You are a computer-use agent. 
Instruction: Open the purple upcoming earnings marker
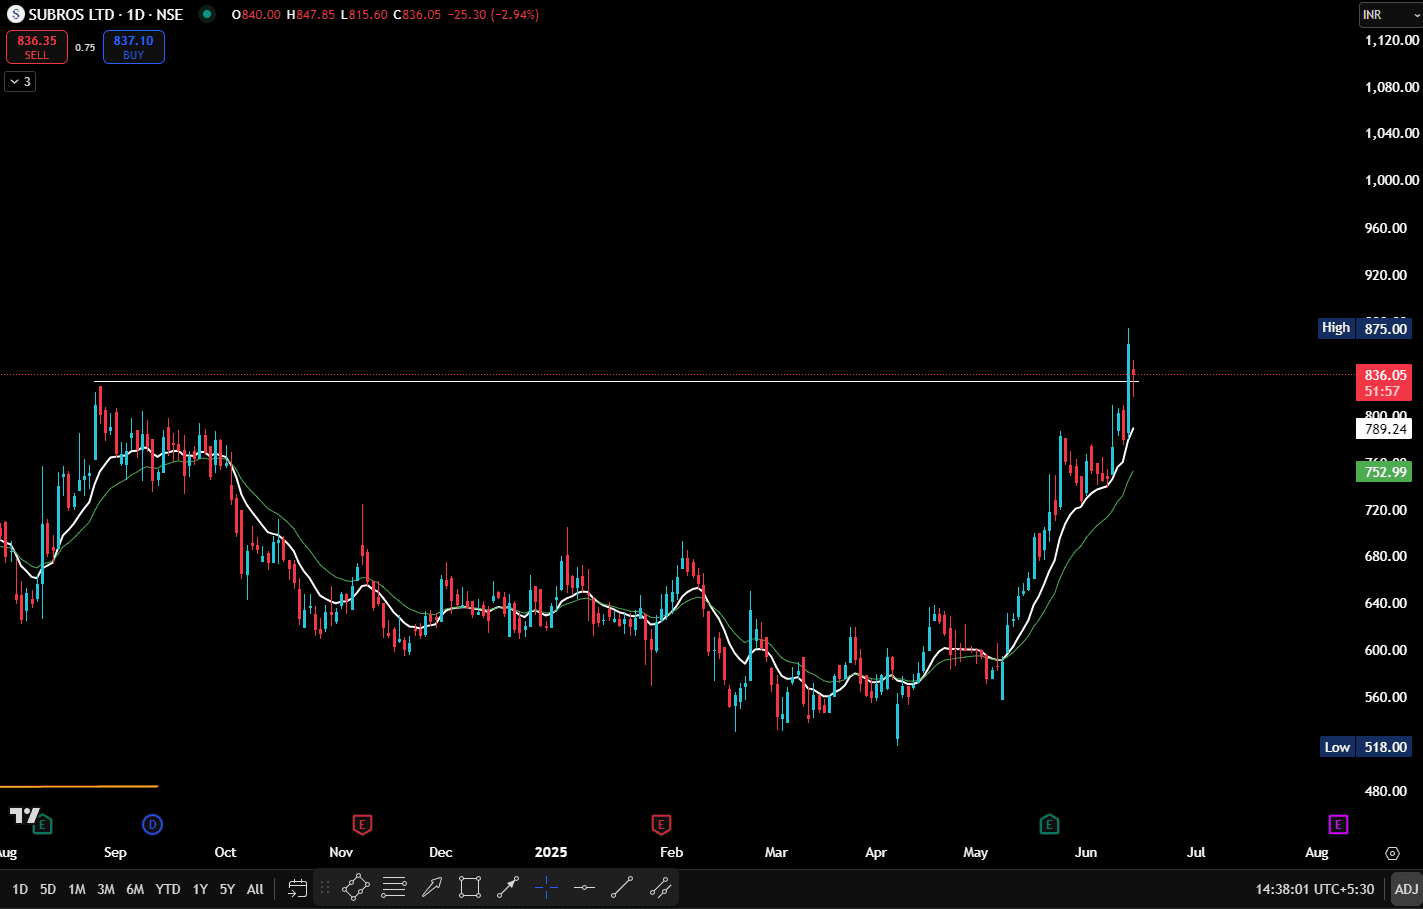pyautogui.click(x=1338, y=824)
